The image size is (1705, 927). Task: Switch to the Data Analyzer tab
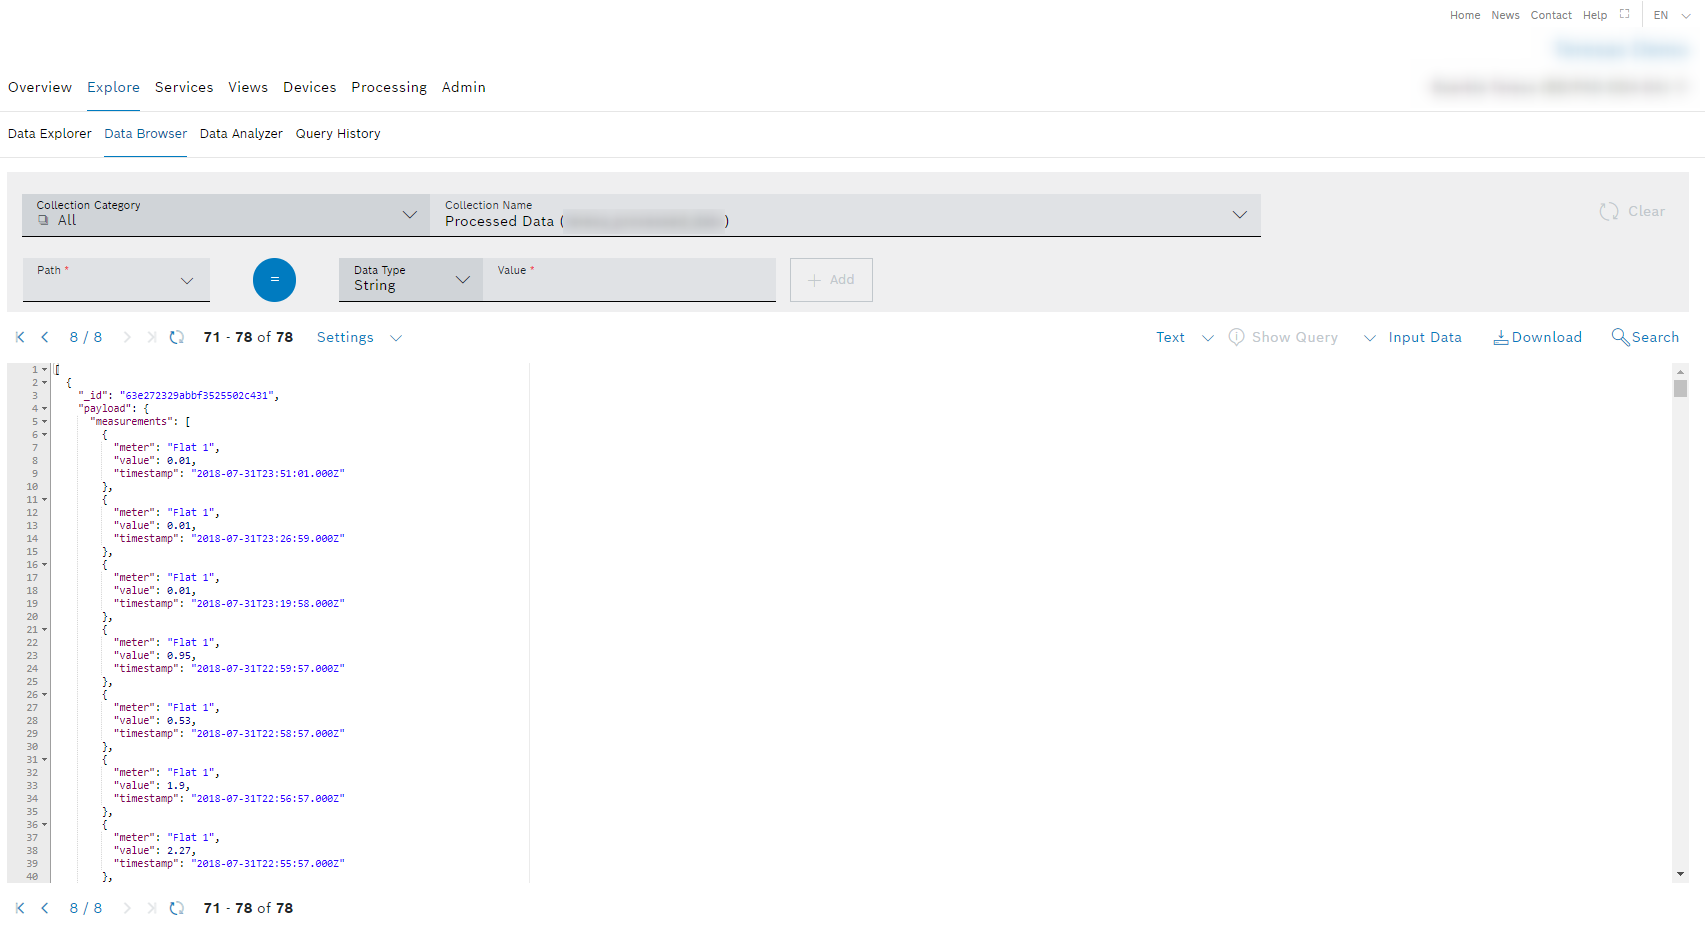(x=241, y=133)
